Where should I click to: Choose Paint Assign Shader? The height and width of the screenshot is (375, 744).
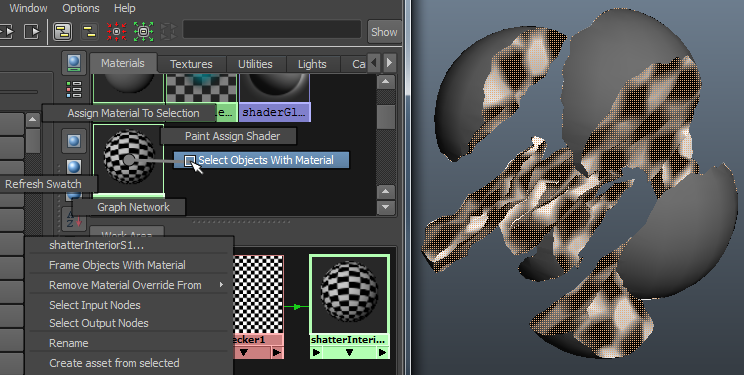pos(229,136)
